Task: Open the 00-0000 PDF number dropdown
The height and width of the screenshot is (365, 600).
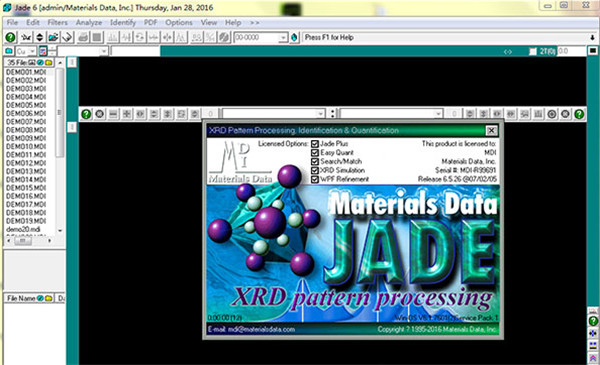Action: 283,37
